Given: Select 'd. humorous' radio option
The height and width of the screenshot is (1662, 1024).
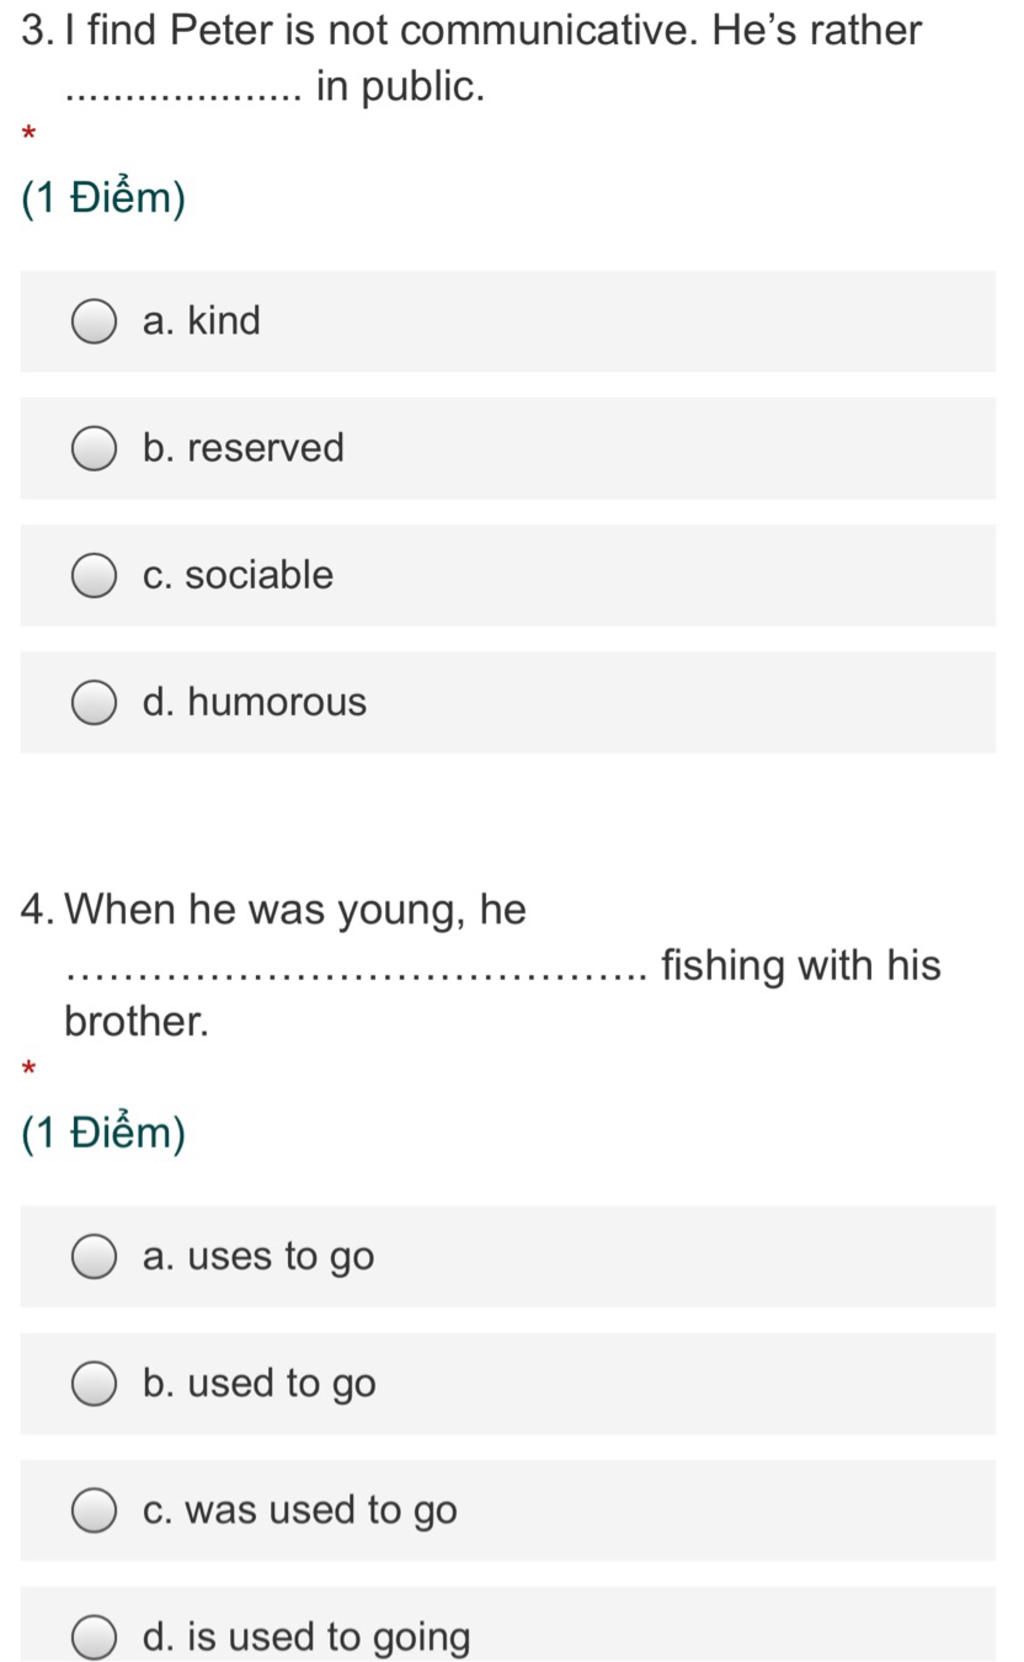Looking at the screenshot, I should [x=94, y=702].
